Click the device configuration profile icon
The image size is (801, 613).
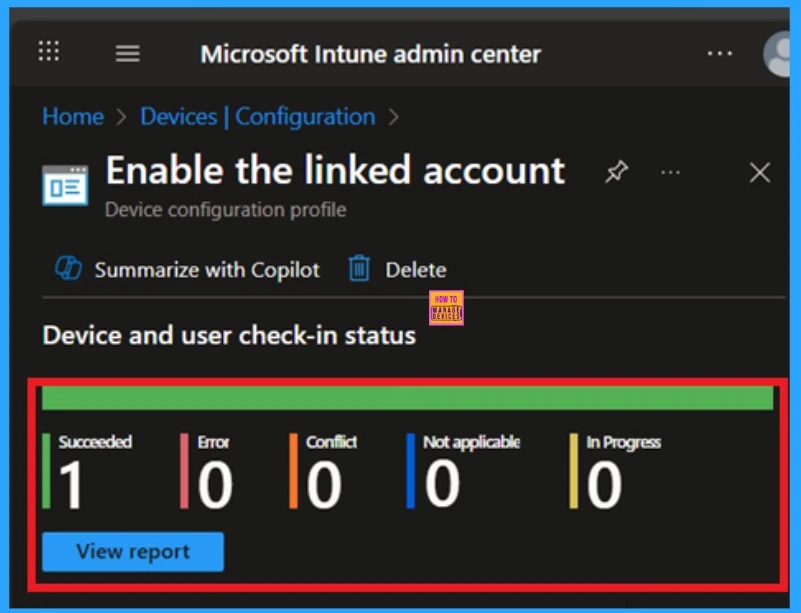click(x=65, y=185)
